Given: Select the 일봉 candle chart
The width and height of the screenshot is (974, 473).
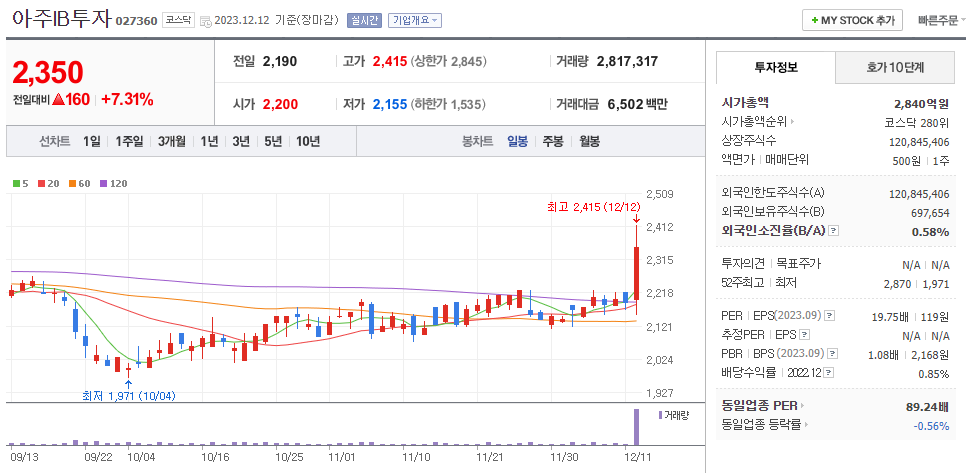Looking at the screenshot, I should [x=517, y=141].
